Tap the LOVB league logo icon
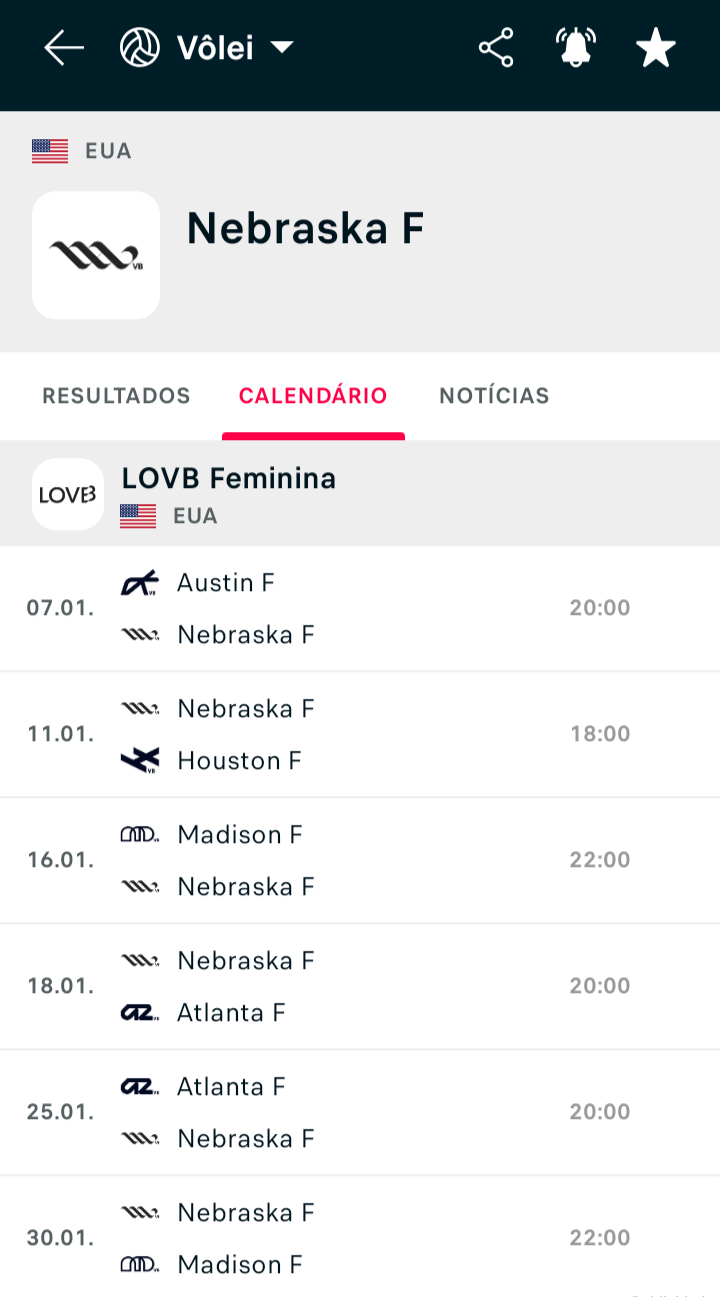This screenshot has height=1297, width=720. coord(68,494)
